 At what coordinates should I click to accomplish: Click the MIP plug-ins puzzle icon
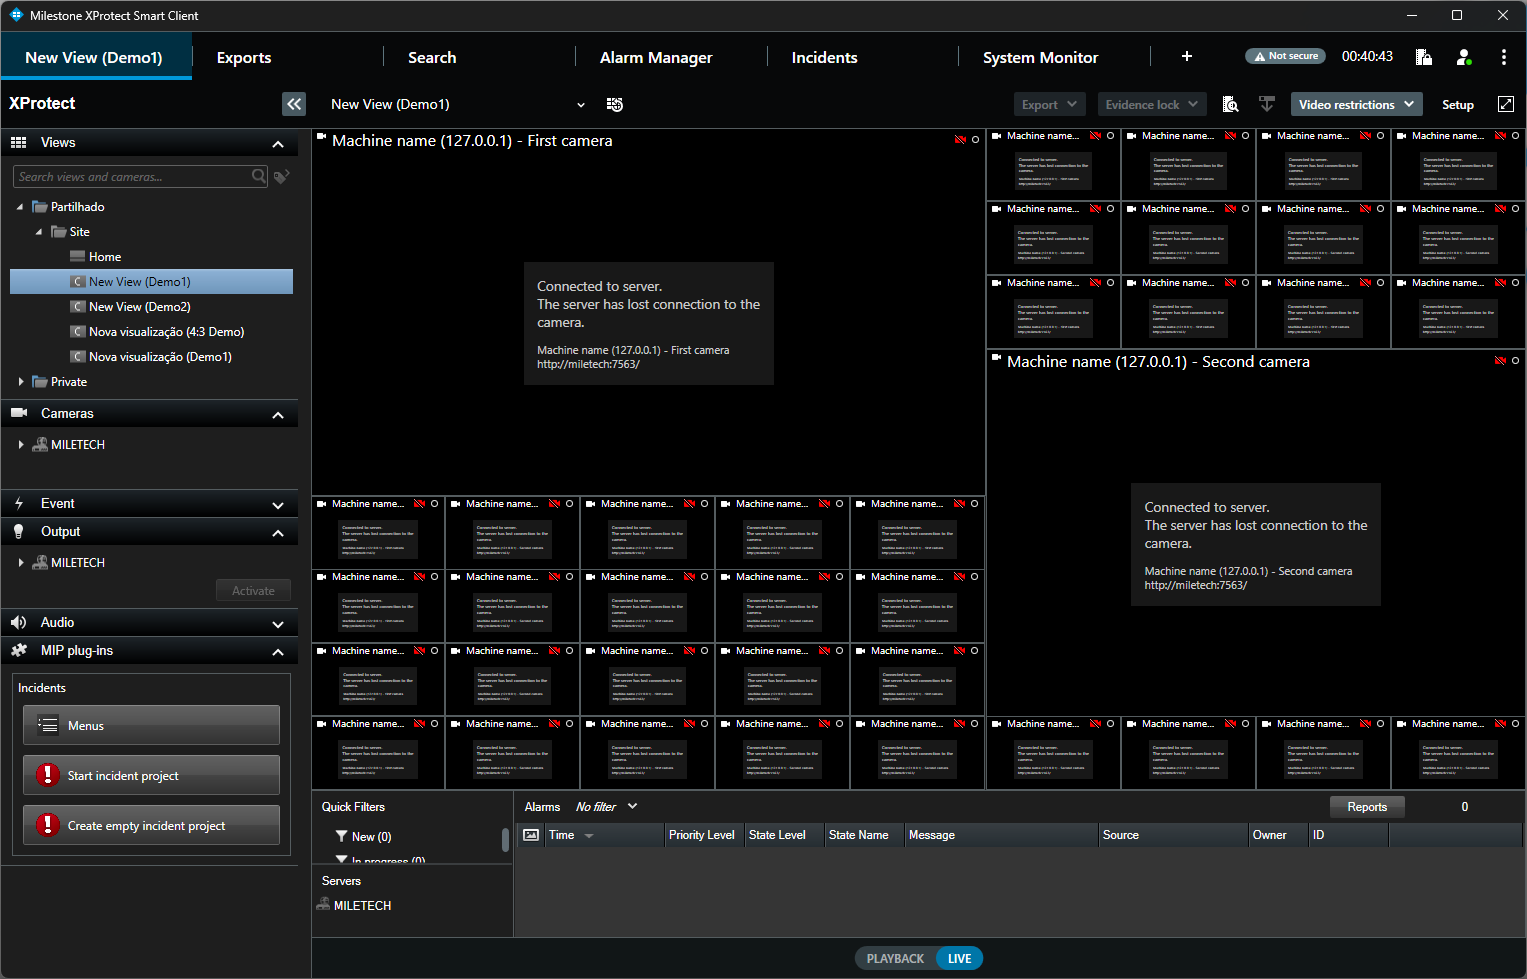19,650
